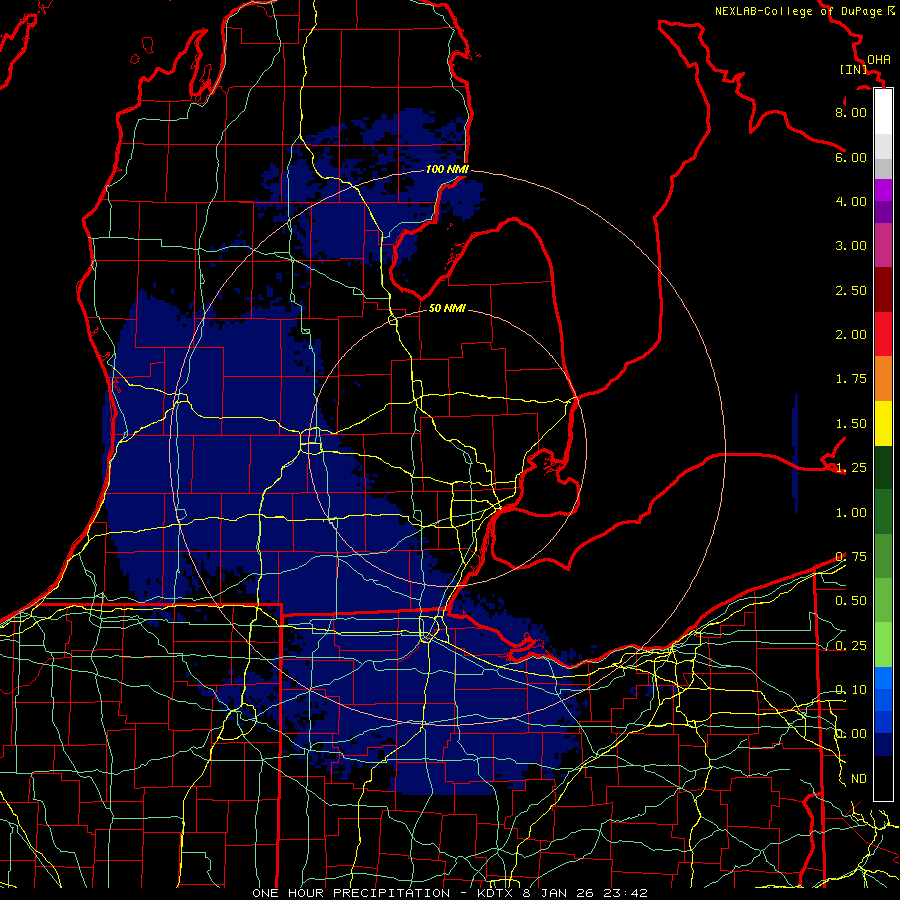
Task: Click the 4.00 legend value
Action: [x=851, y=201]
